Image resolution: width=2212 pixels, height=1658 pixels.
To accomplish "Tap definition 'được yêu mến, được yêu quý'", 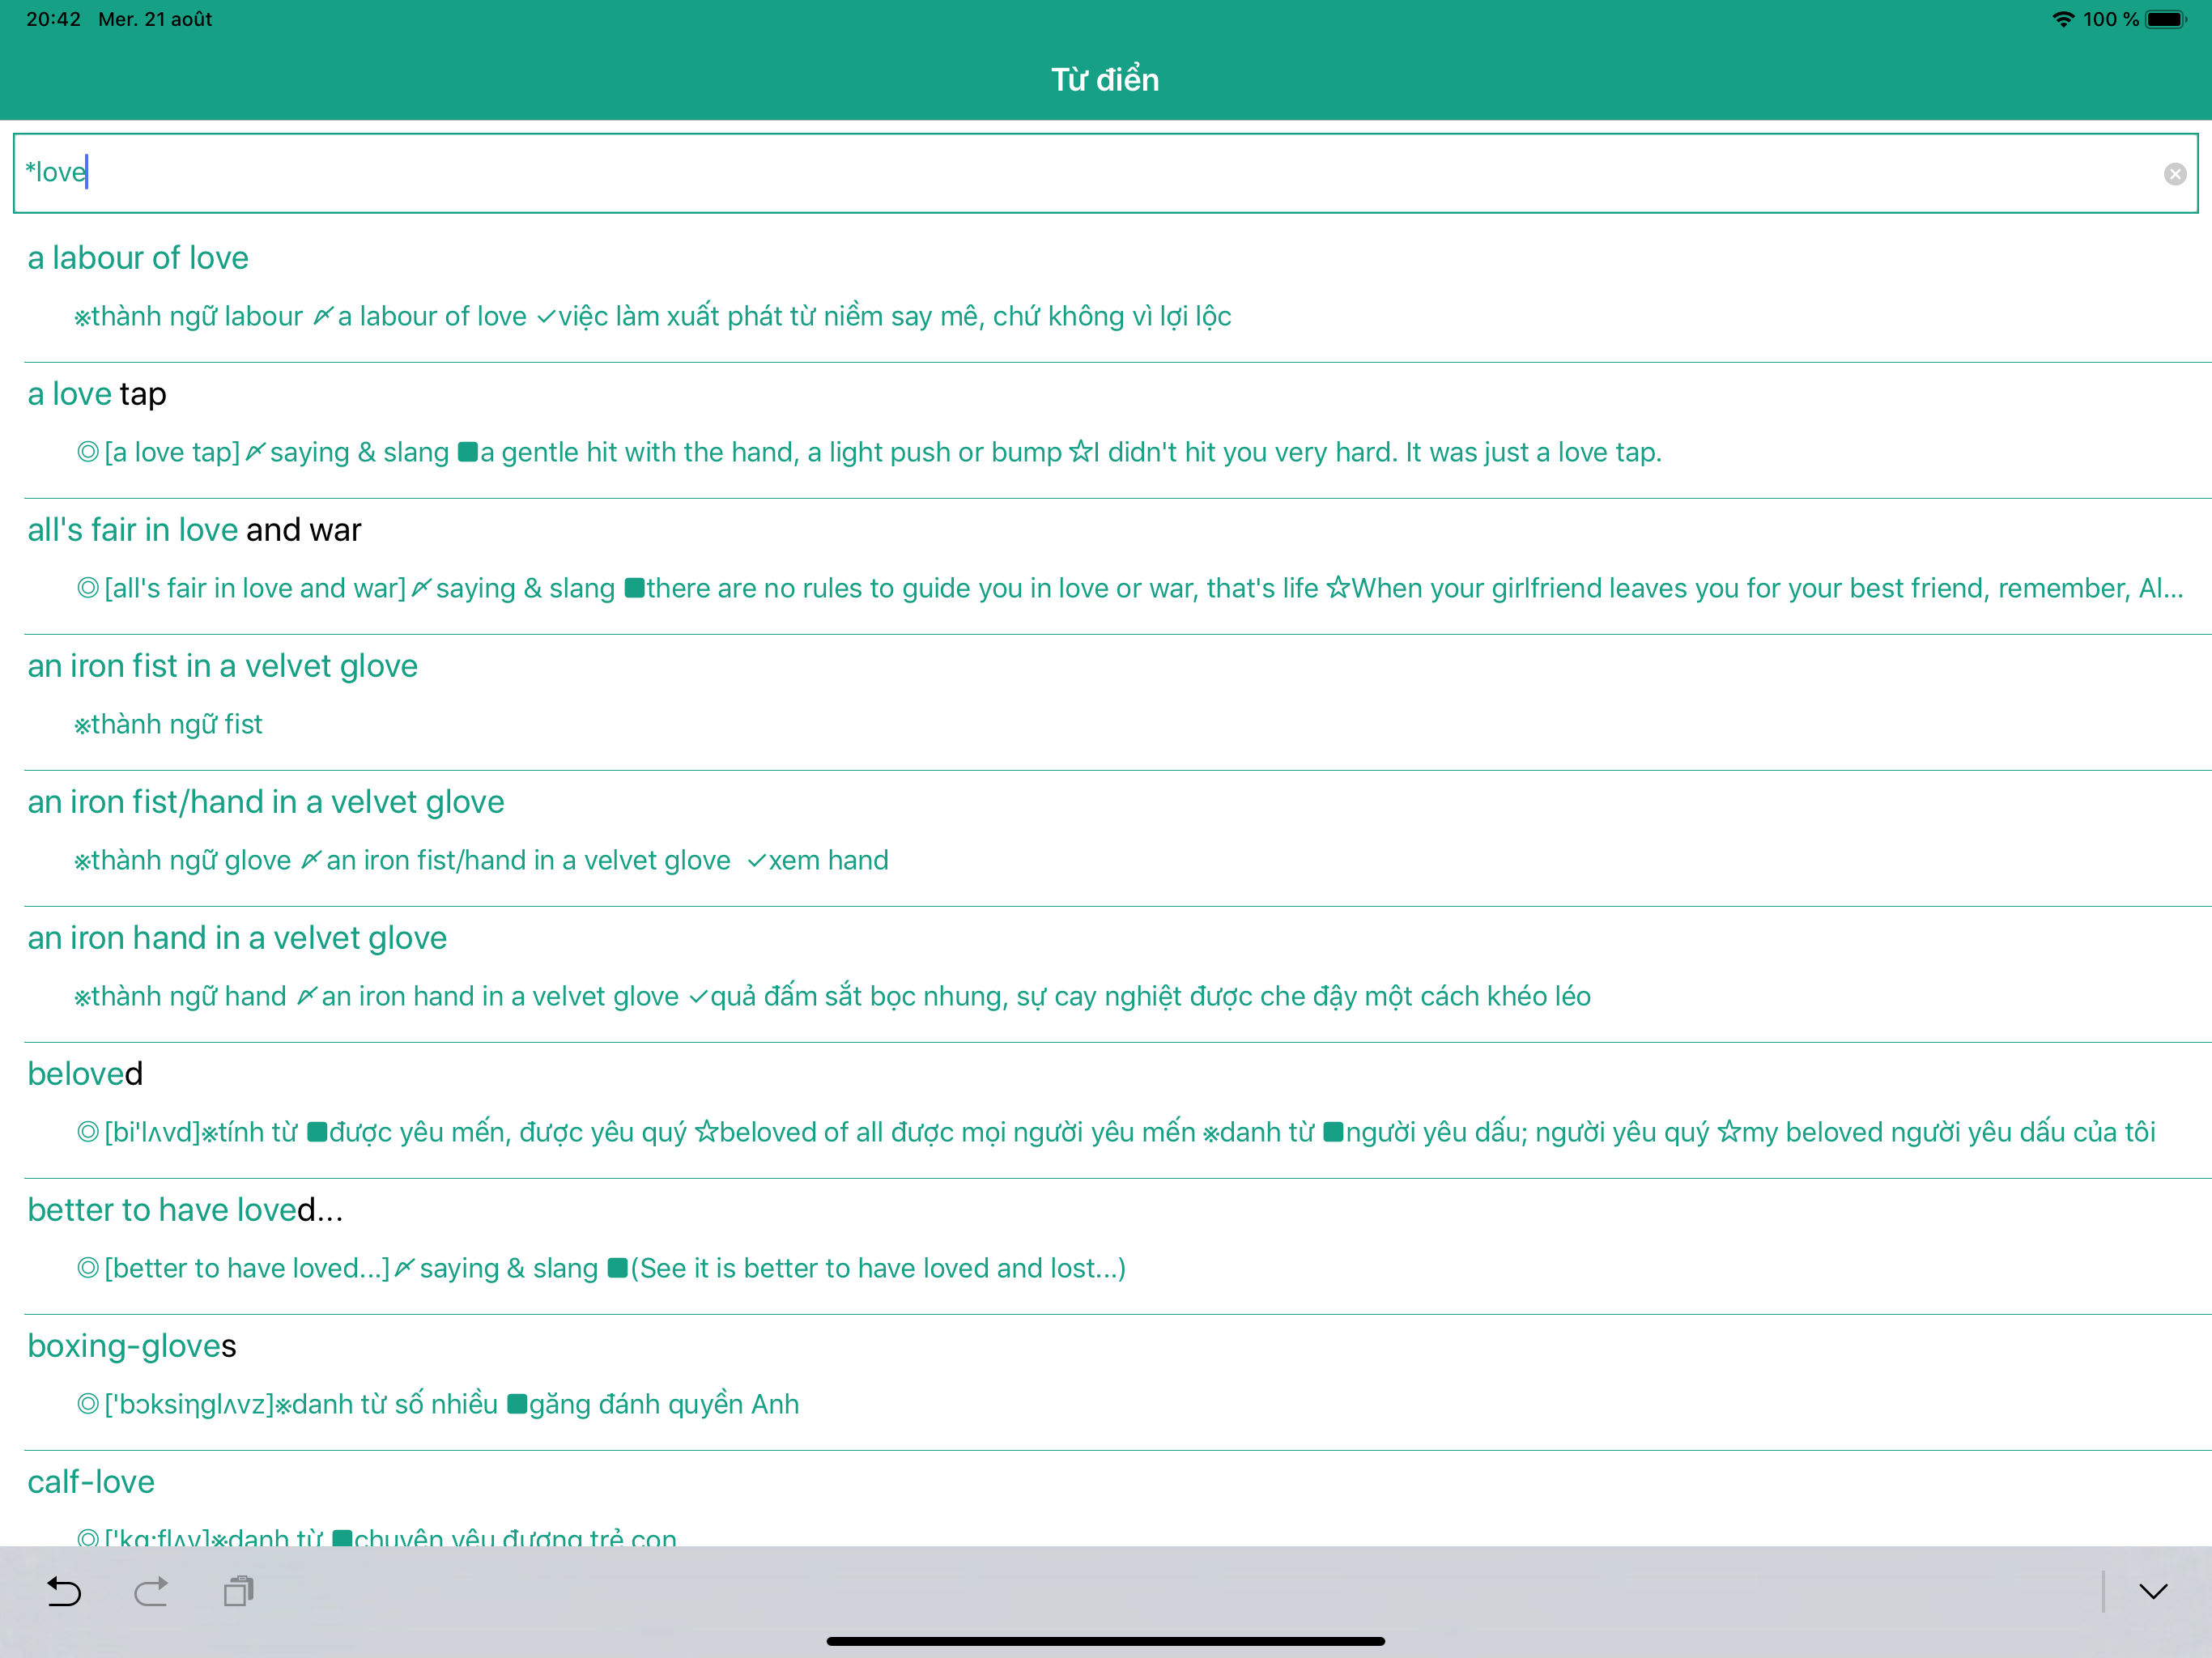I will point(508,1132).
